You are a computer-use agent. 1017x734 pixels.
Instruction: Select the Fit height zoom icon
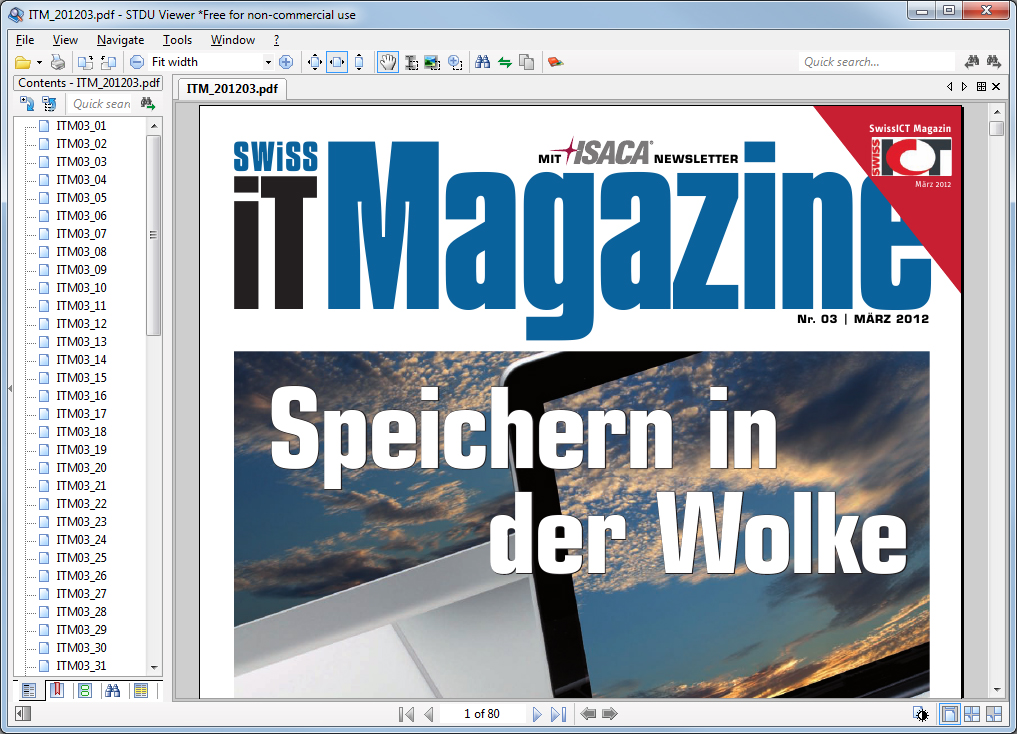point(359,62)
